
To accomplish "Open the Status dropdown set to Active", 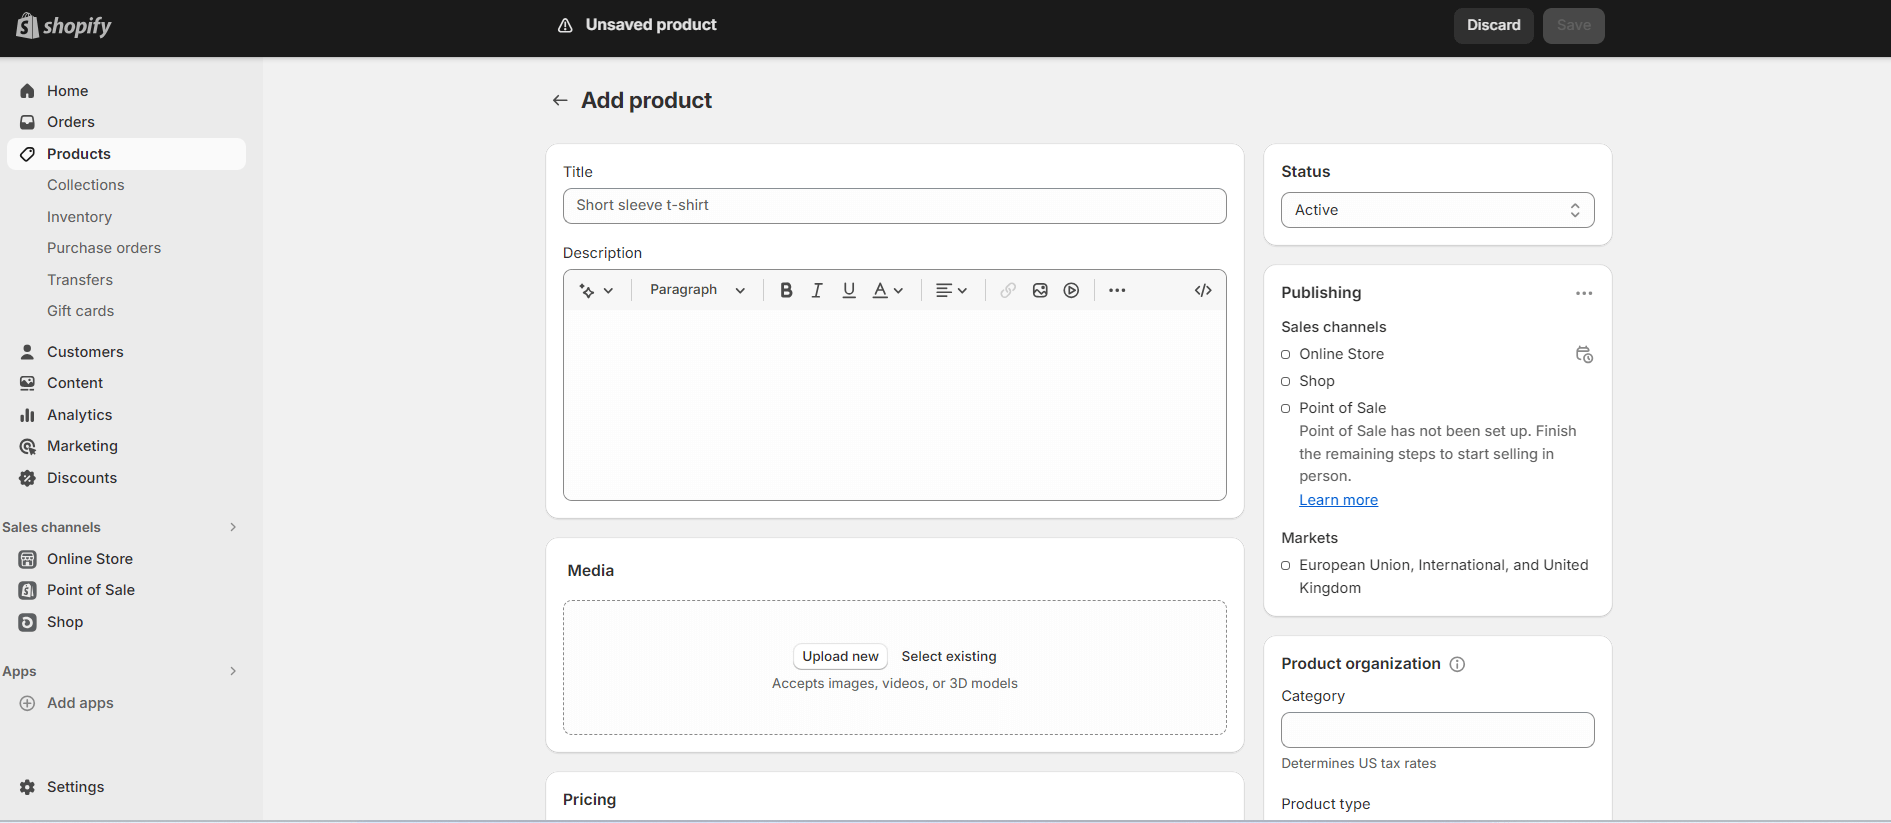I will [x=1437, y=210].
